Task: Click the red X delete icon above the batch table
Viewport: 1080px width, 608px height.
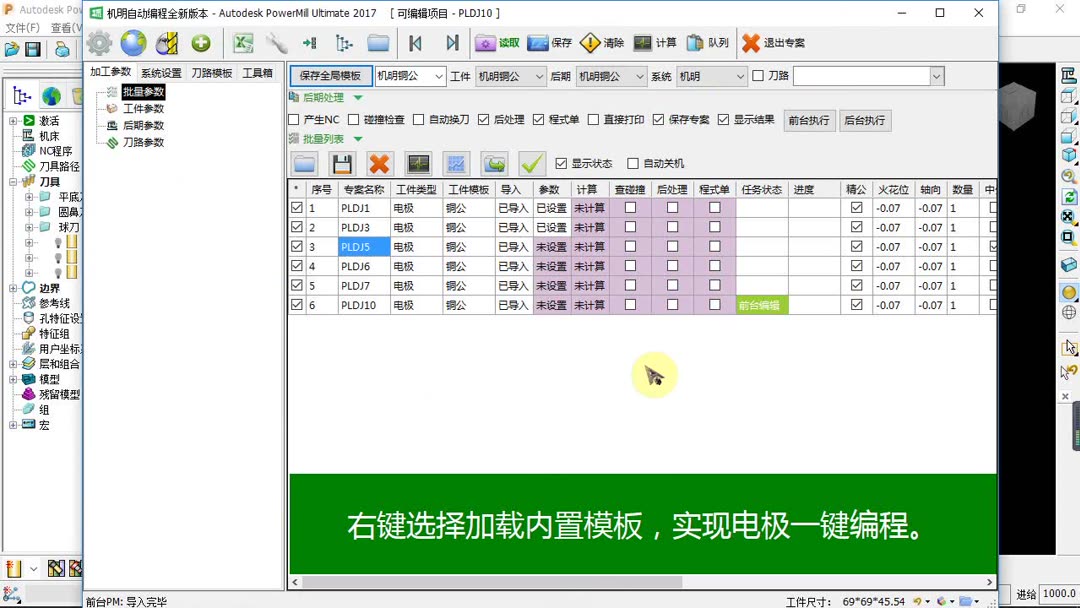Action: (379, 164)
